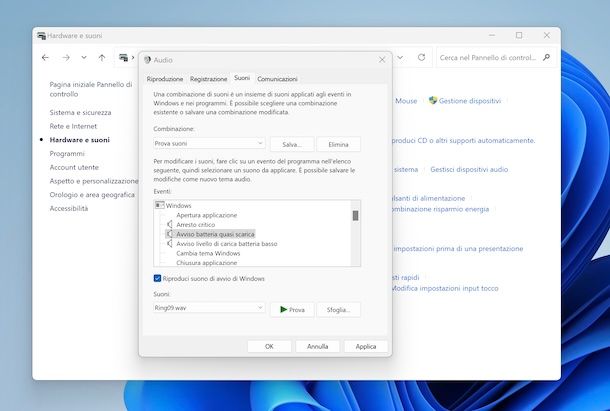
Task: Select Apertura applicazione event
Action: coord(207,215)
